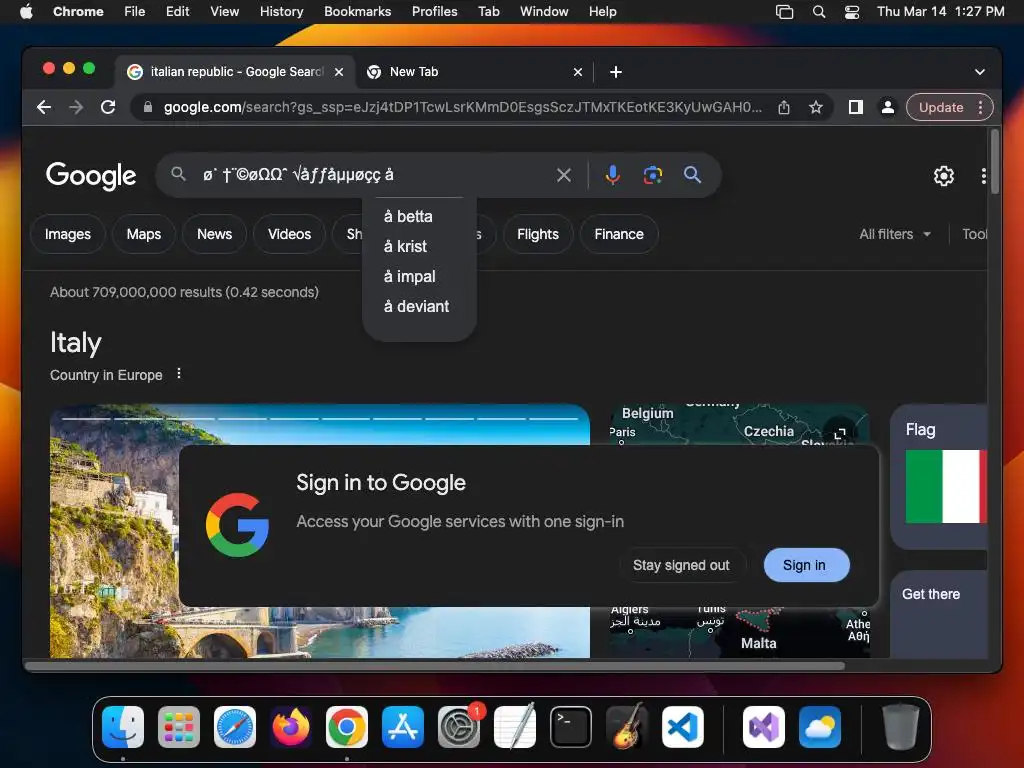The width and height of the screenshot is (1024, 768).
Task: Click Stay signed out
Action: tap(681, 565)
